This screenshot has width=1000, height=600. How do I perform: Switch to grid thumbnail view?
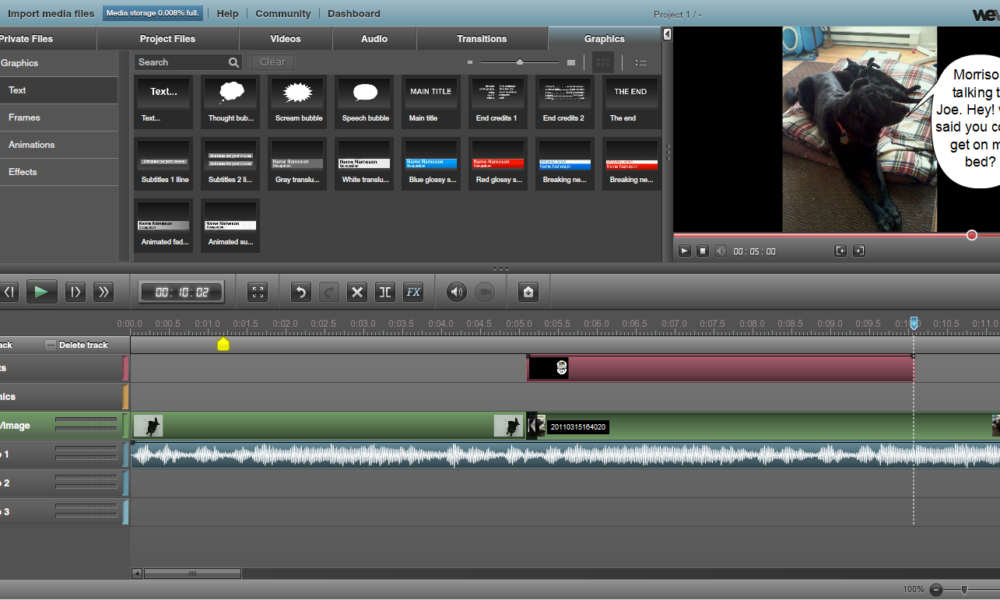[603, 62]
